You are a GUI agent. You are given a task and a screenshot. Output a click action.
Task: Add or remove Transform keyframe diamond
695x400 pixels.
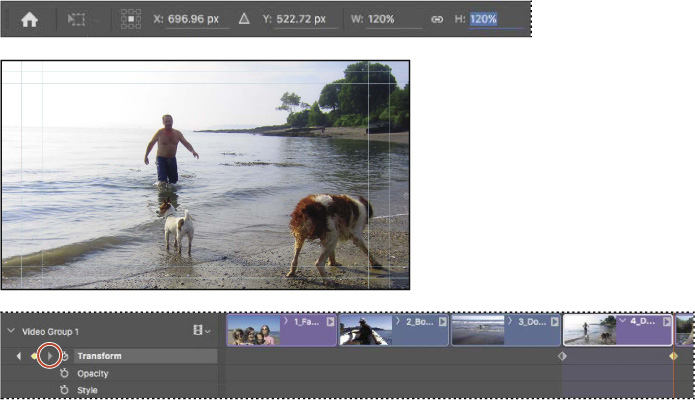[34, 356]
